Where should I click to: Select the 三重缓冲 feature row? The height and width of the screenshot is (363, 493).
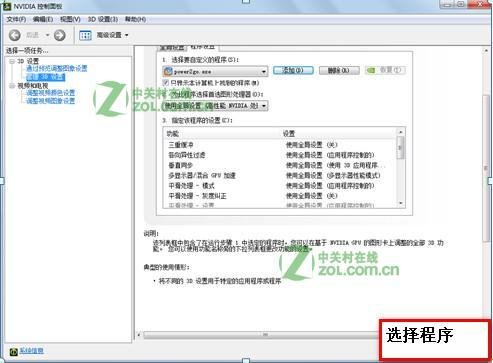click(x=279, y=145)
